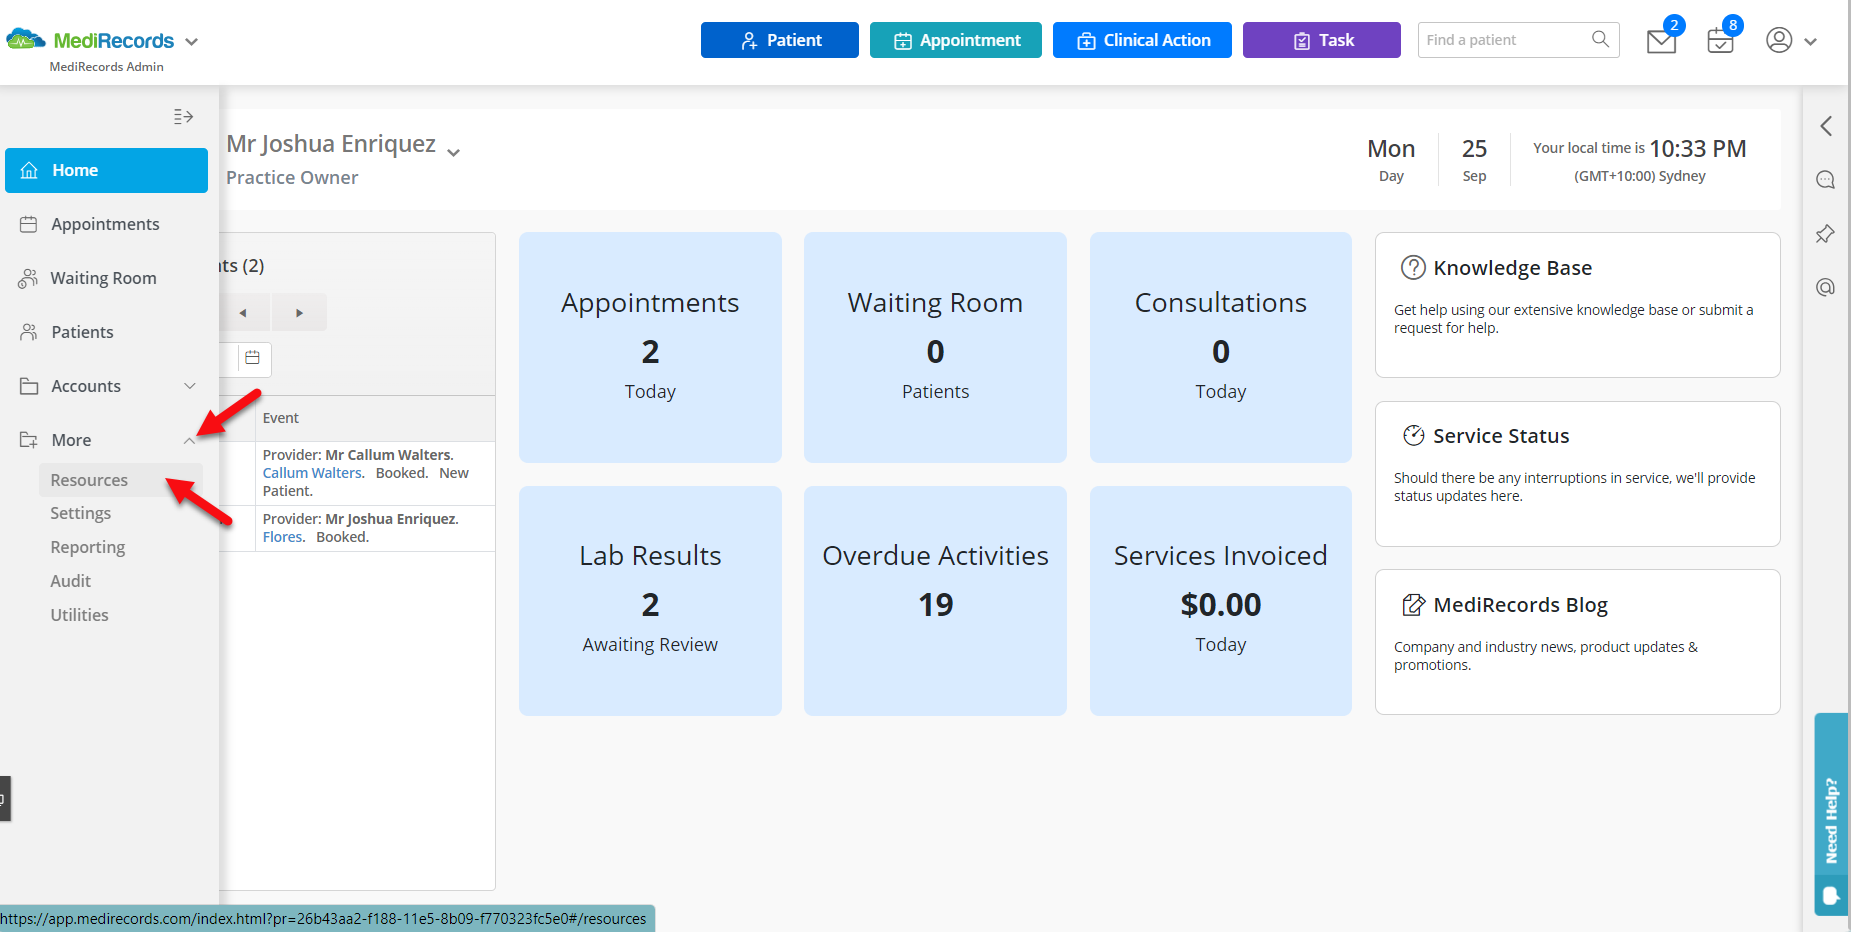Open Utilities under More
1851x932 pixels.
[80, 615]
